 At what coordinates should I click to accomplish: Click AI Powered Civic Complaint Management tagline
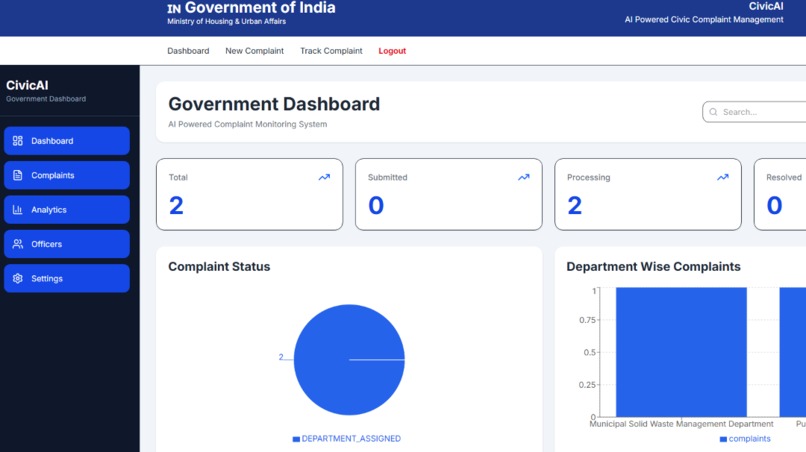[x=704, y=20]
